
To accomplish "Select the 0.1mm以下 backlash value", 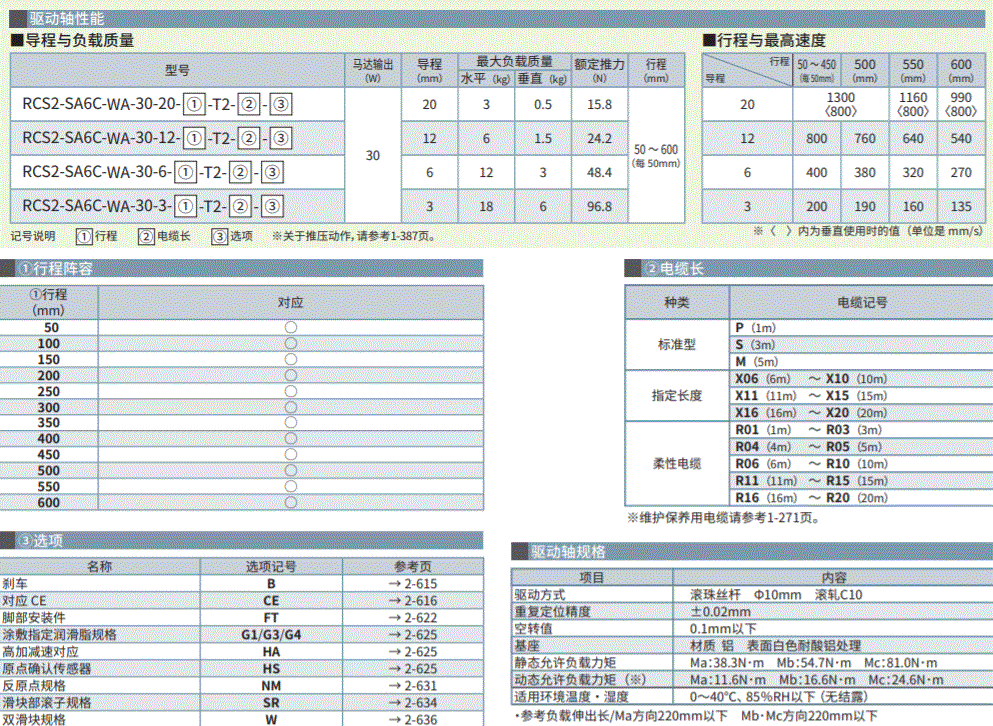I will (723, 629).
